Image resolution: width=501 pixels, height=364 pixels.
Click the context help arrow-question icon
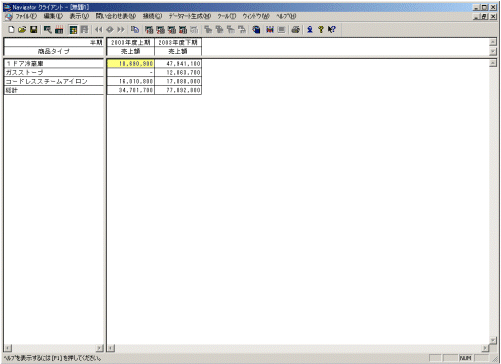click(x=331, y=30)
